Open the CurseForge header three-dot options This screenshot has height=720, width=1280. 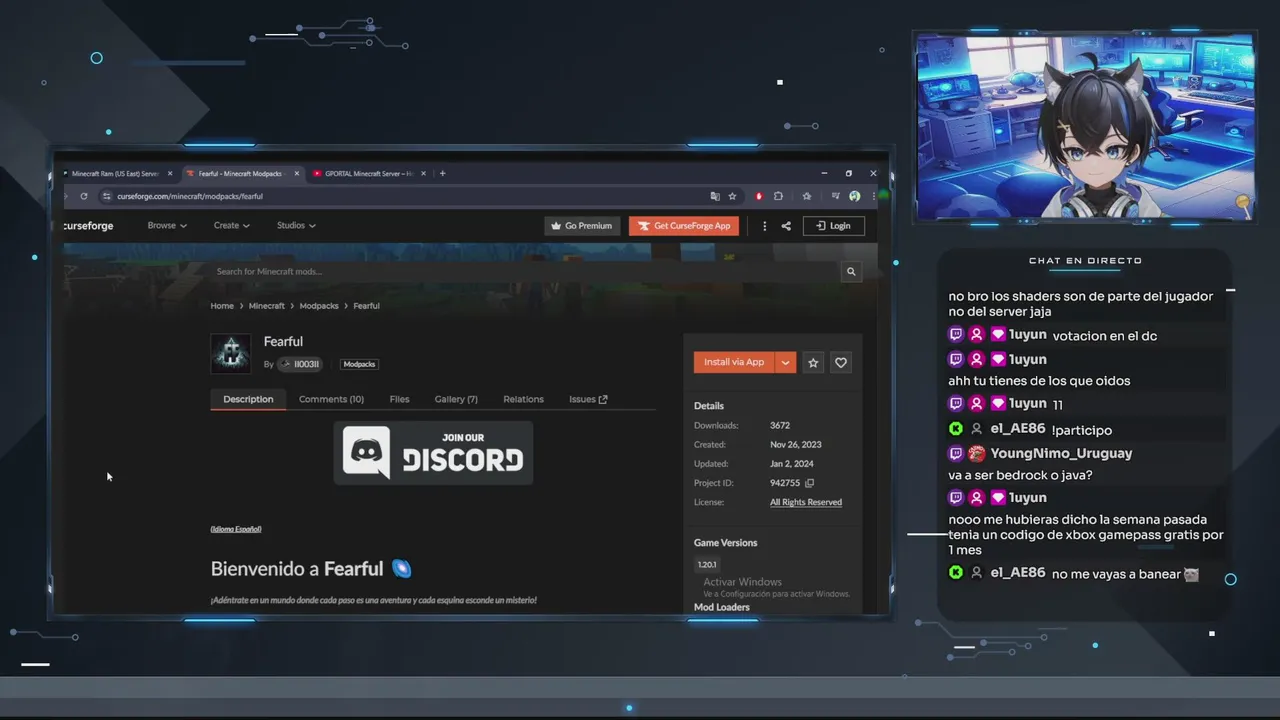point(765,226)
